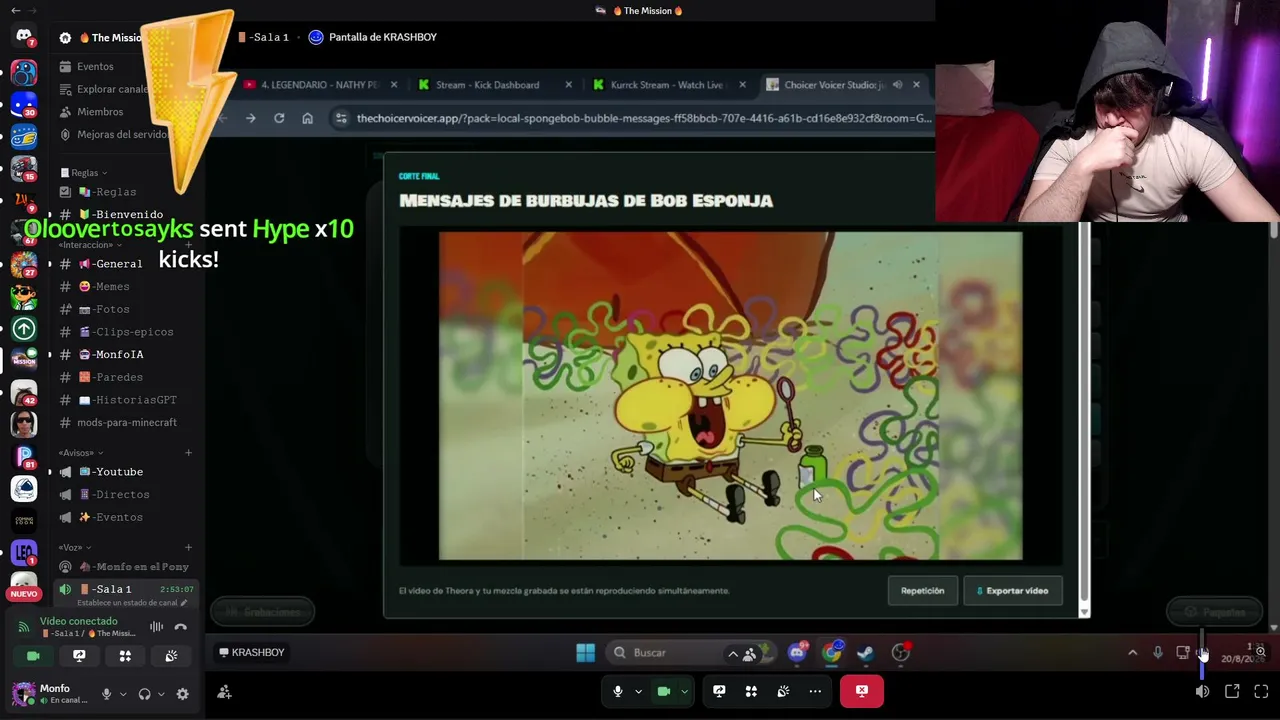This screenshot has height=720, width=1280.
Task: Open OBS from the streamed taskbar
Action: [900, 653]
